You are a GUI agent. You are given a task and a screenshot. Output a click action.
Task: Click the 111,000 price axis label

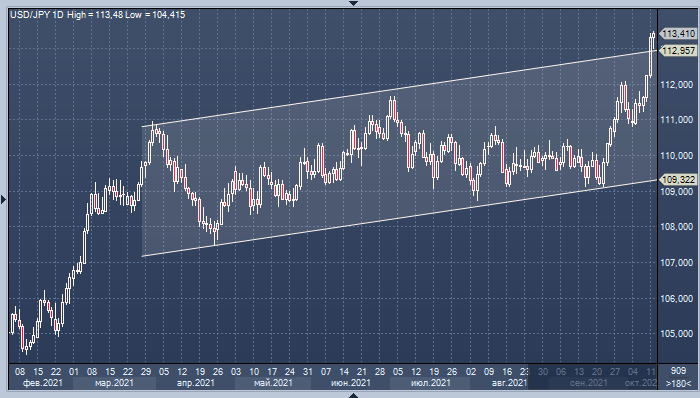point(677,120)
